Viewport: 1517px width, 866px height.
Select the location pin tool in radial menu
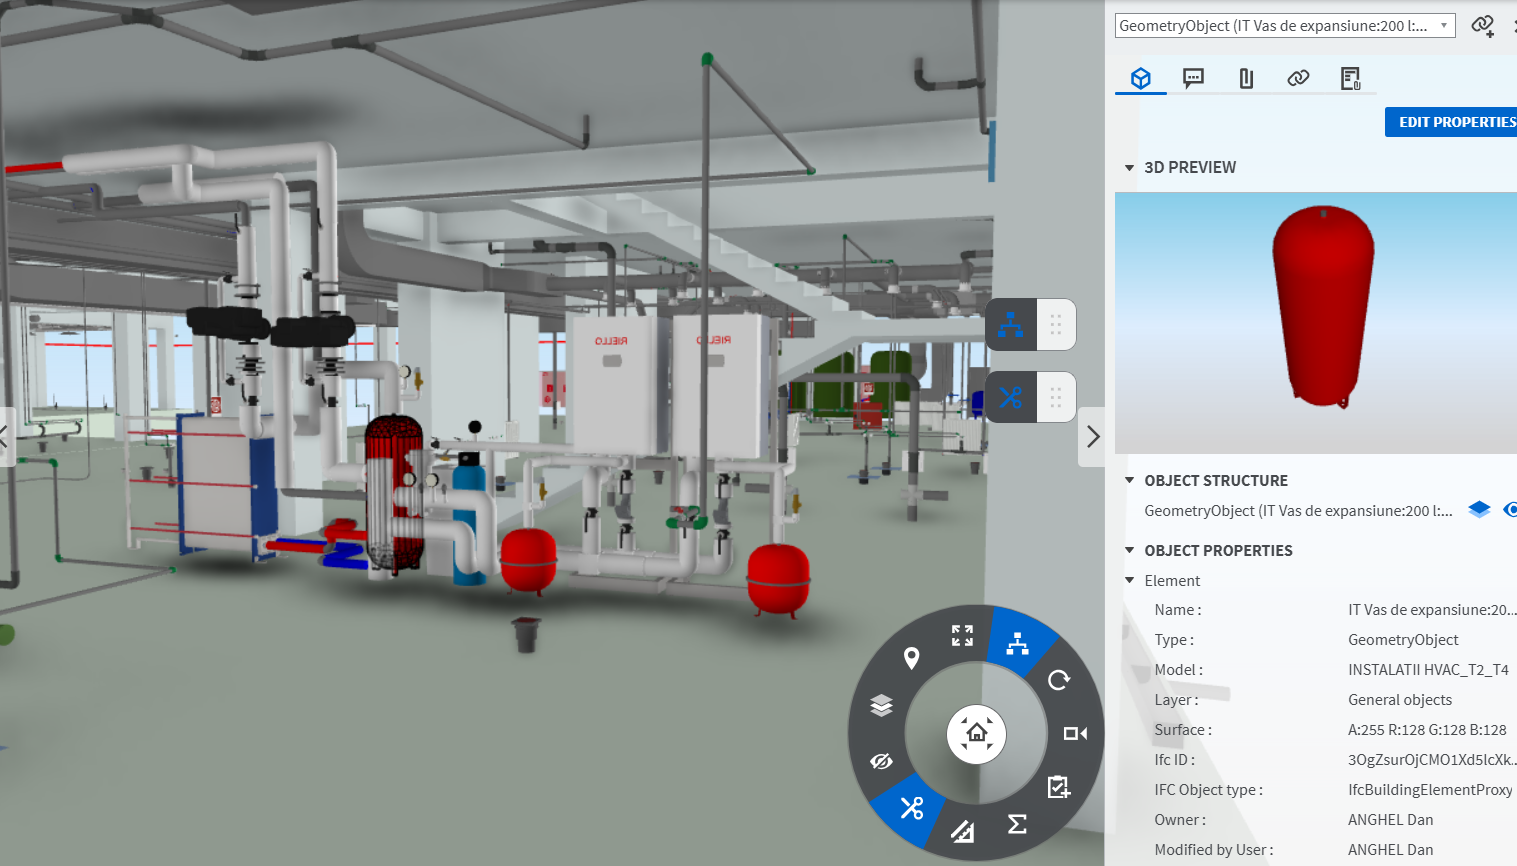[x=911, y=658]
